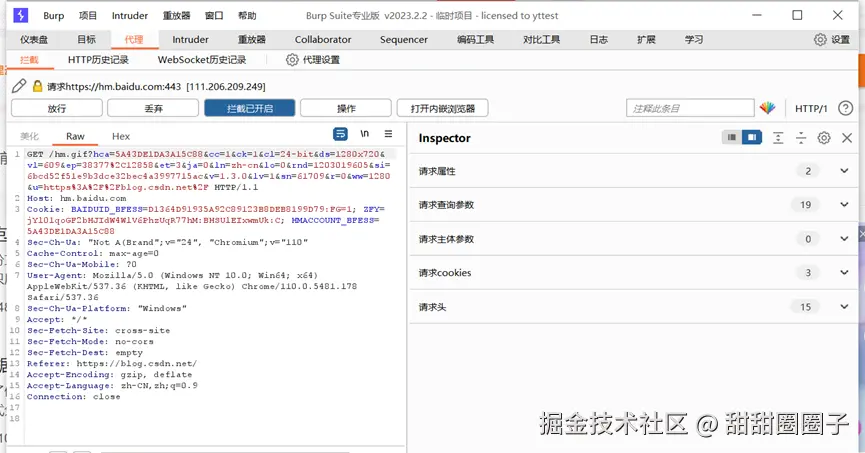865x453 pixels.
Task: Expand the 请求cookies section
Action: [x=634, y=273]
